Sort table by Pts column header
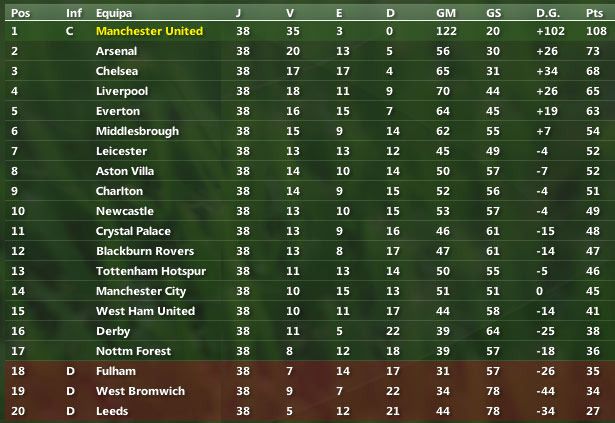The width and height of the screenshot is (615, 423). (596, 11)
